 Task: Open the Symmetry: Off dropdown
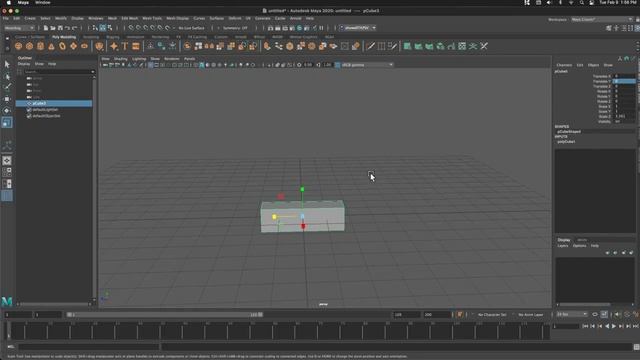pyautogui.click(x=236, y=28)
